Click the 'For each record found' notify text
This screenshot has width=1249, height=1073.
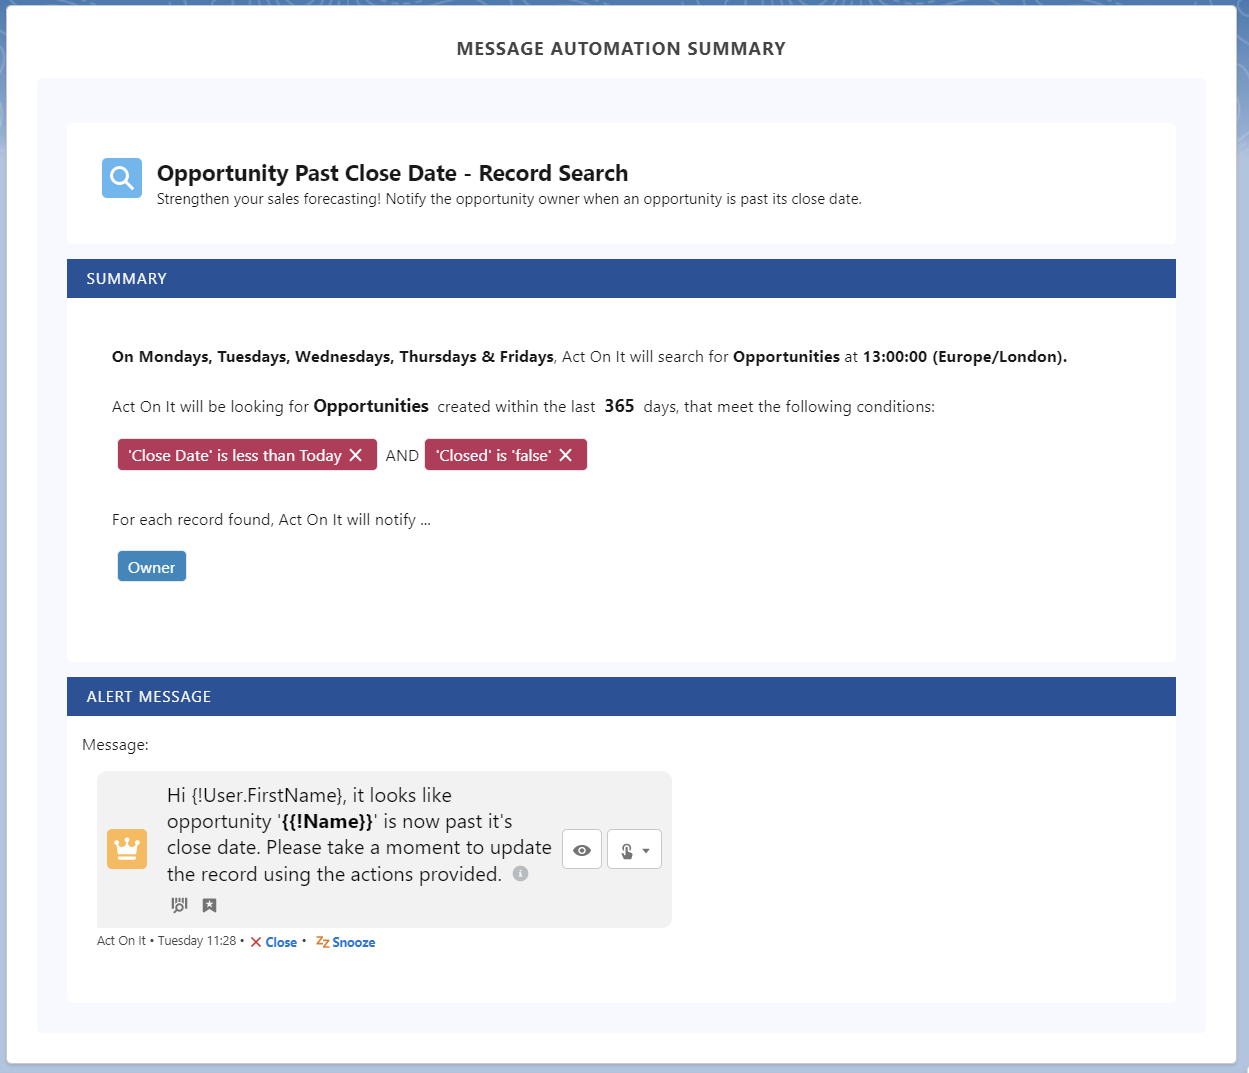(271, 519)
